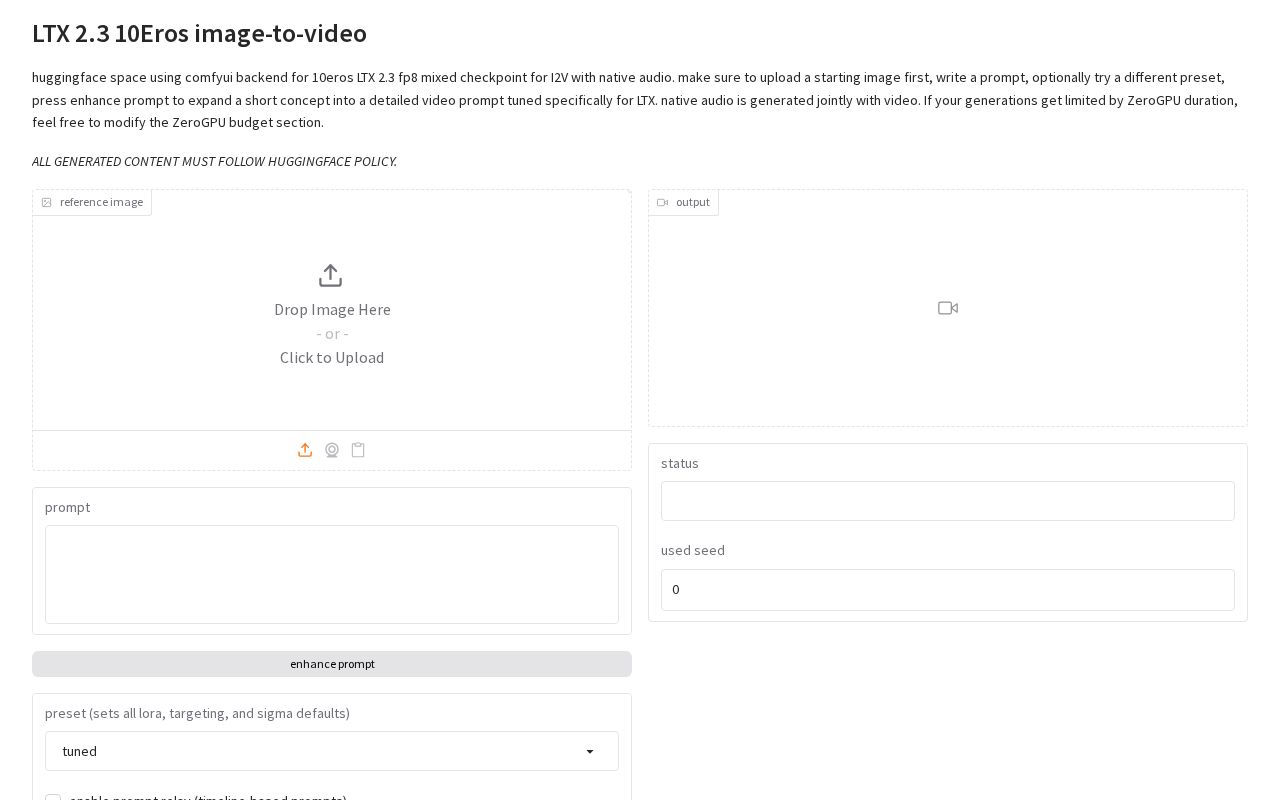This screenshot has height=800, width=1280.
Task: Select the used seed number field
Action: tap(948, 590)
